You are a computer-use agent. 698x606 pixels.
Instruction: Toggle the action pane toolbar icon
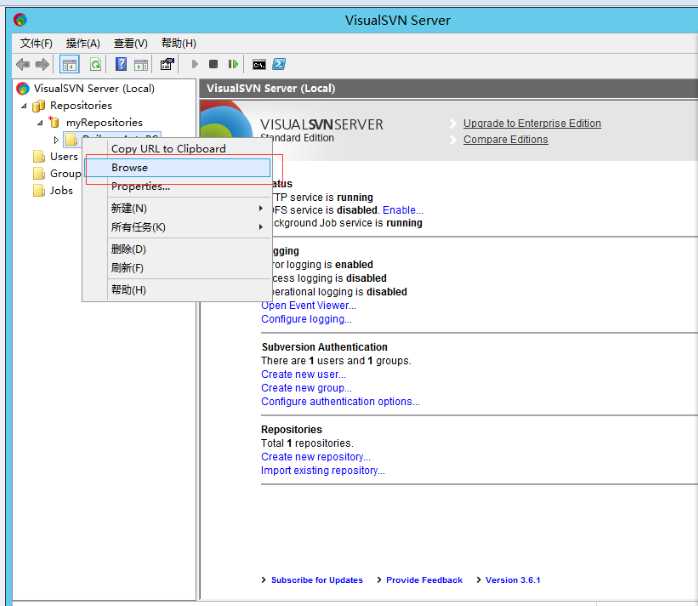pyautogui.click(x=141, y=65)
